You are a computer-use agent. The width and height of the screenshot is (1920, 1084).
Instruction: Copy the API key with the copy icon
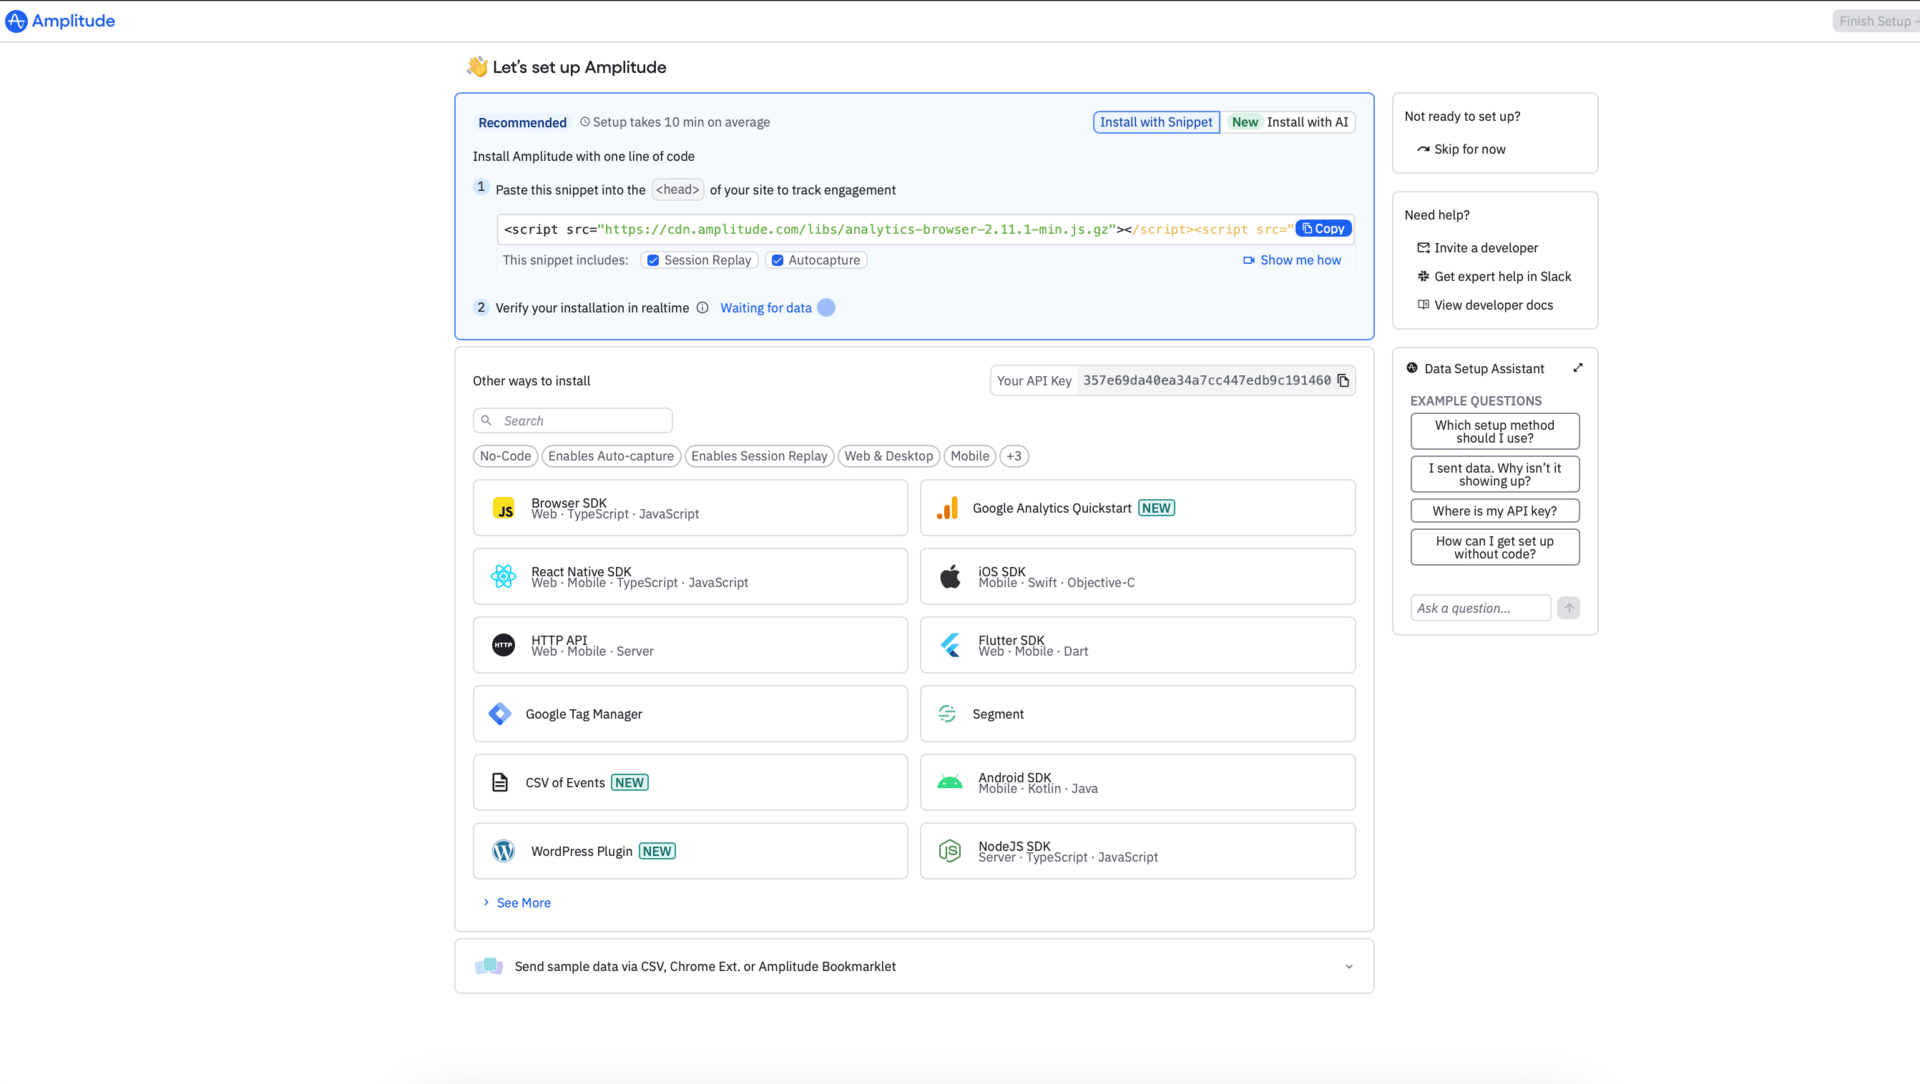(x=1343, y=381)
